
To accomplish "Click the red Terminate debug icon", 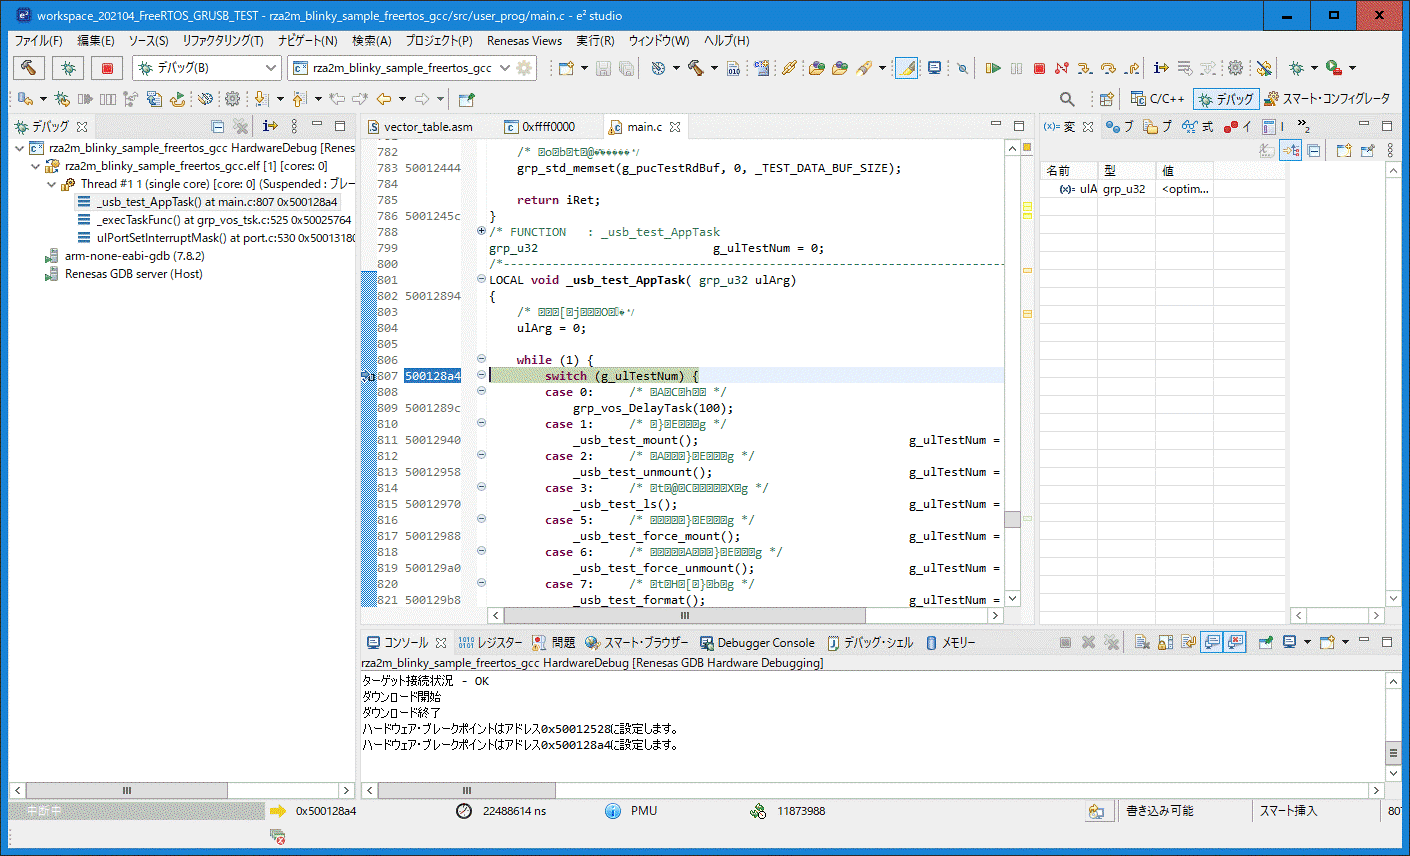I will [1038, 68].
